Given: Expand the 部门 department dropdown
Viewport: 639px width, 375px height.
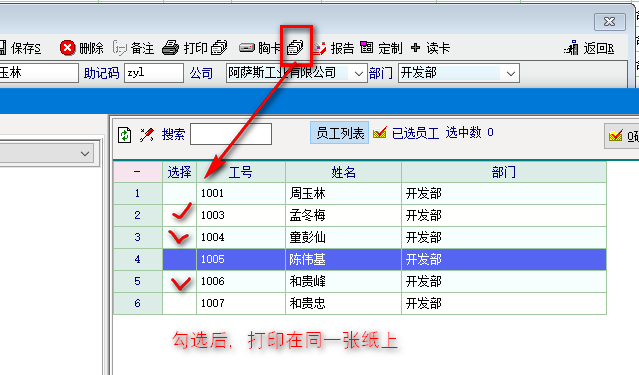Looking at the screenshot, I should [x=511, y=74].
